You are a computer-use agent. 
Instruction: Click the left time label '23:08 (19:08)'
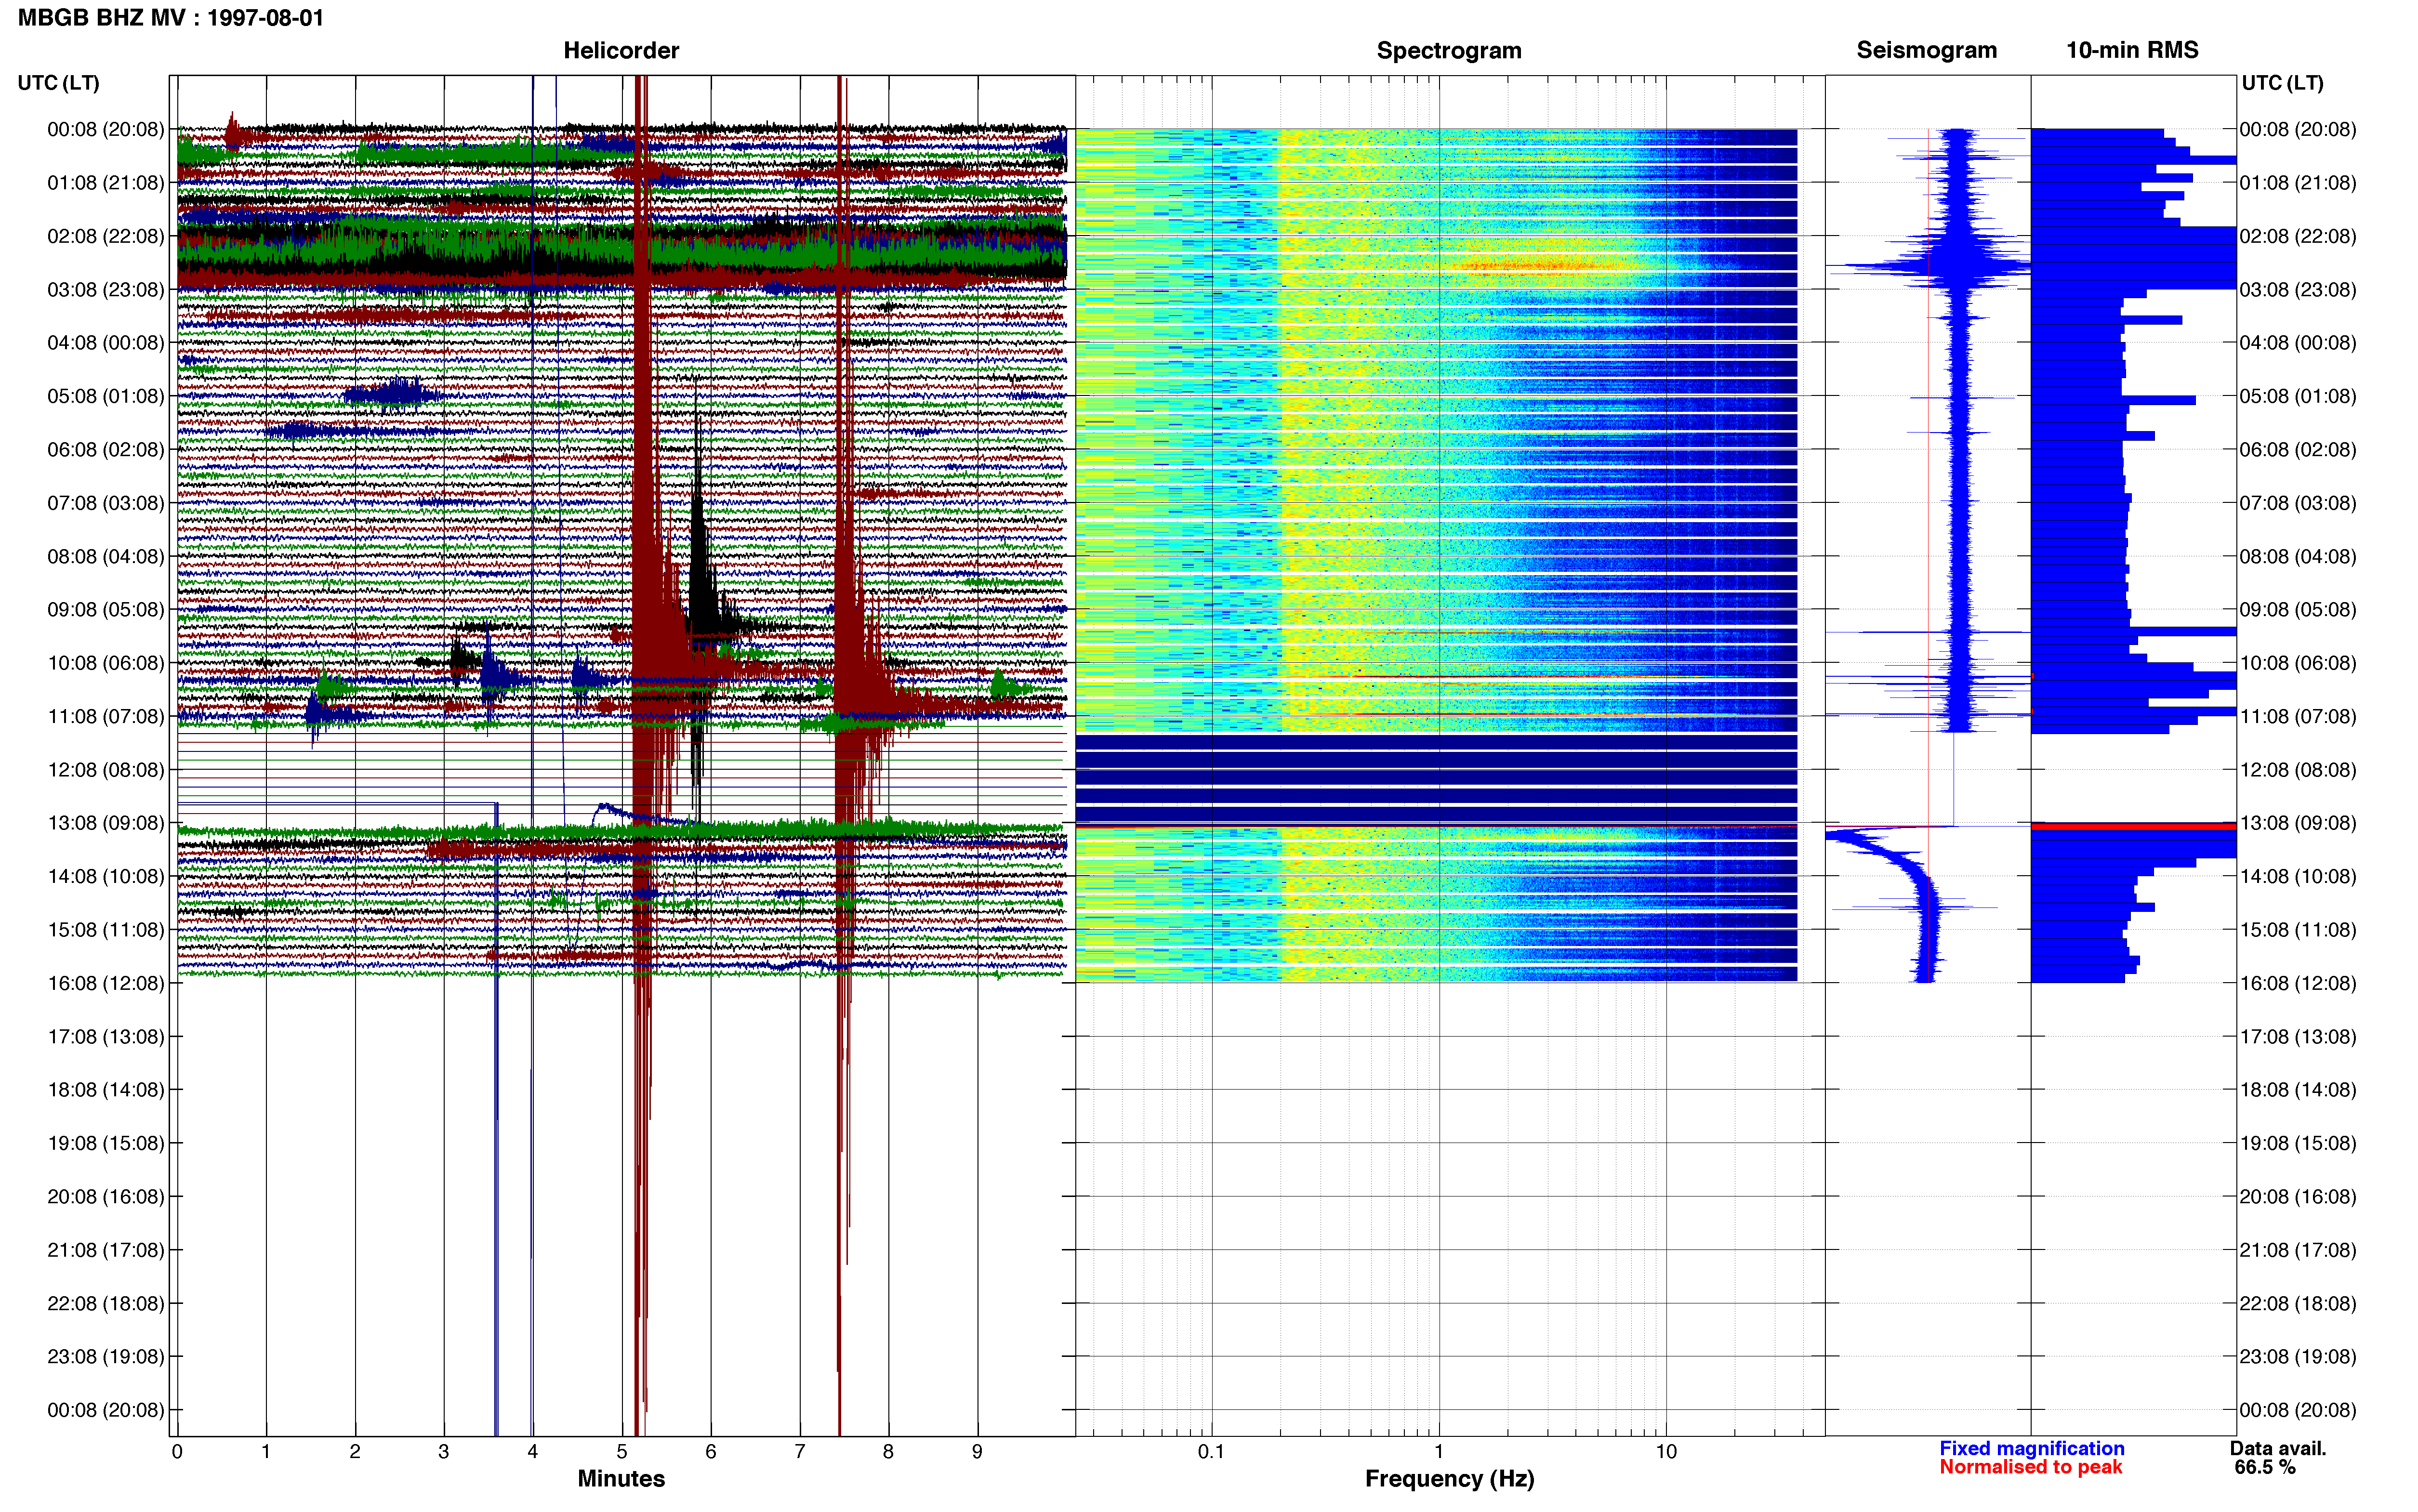[x=106, y=1357]
